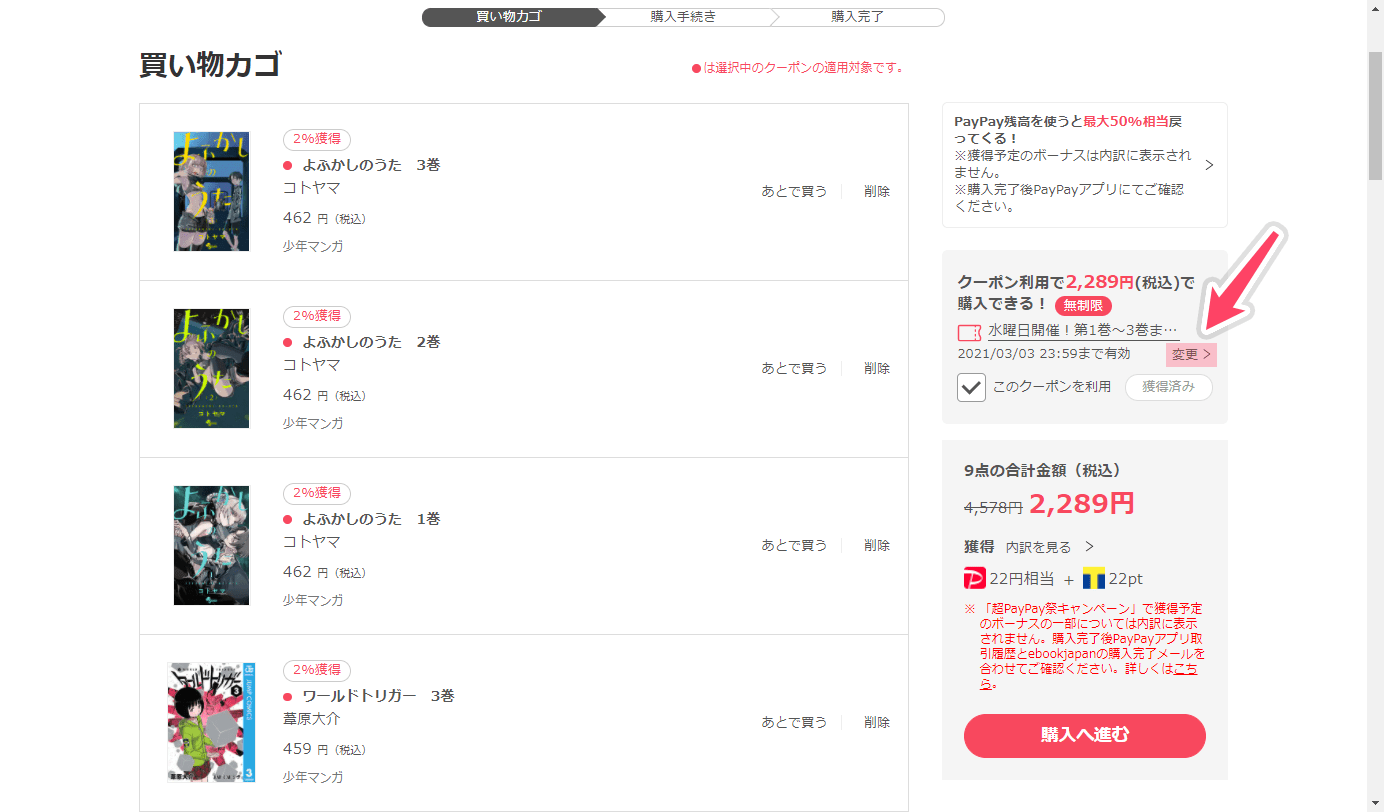Click price 459 円 for ワールドトリガー
The image size is (1384, 812).
[x=324, y=748]
